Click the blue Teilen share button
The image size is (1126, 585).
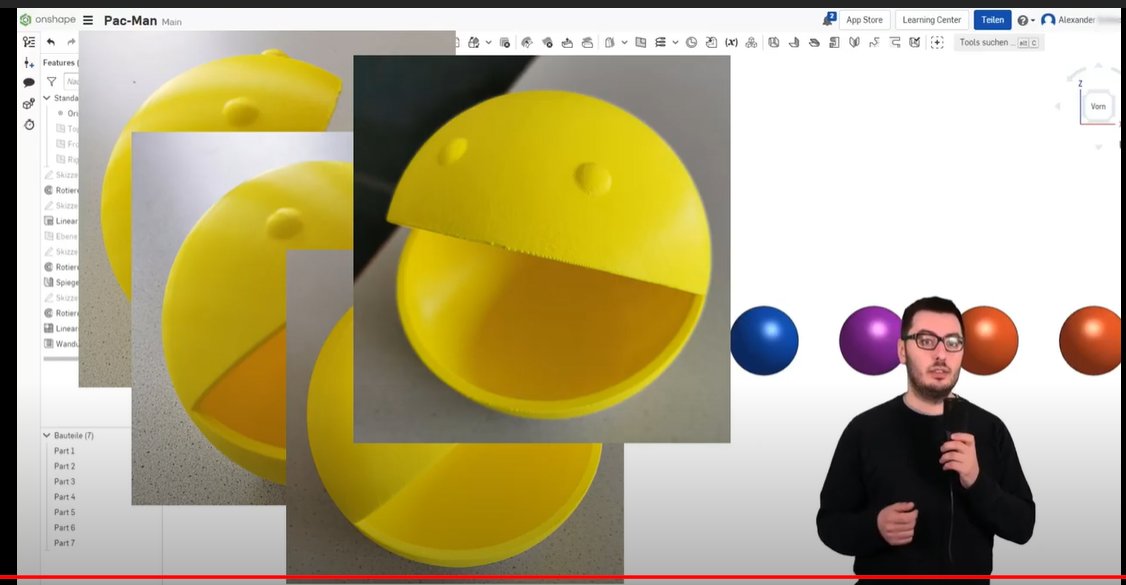click(x=992, y=20)
